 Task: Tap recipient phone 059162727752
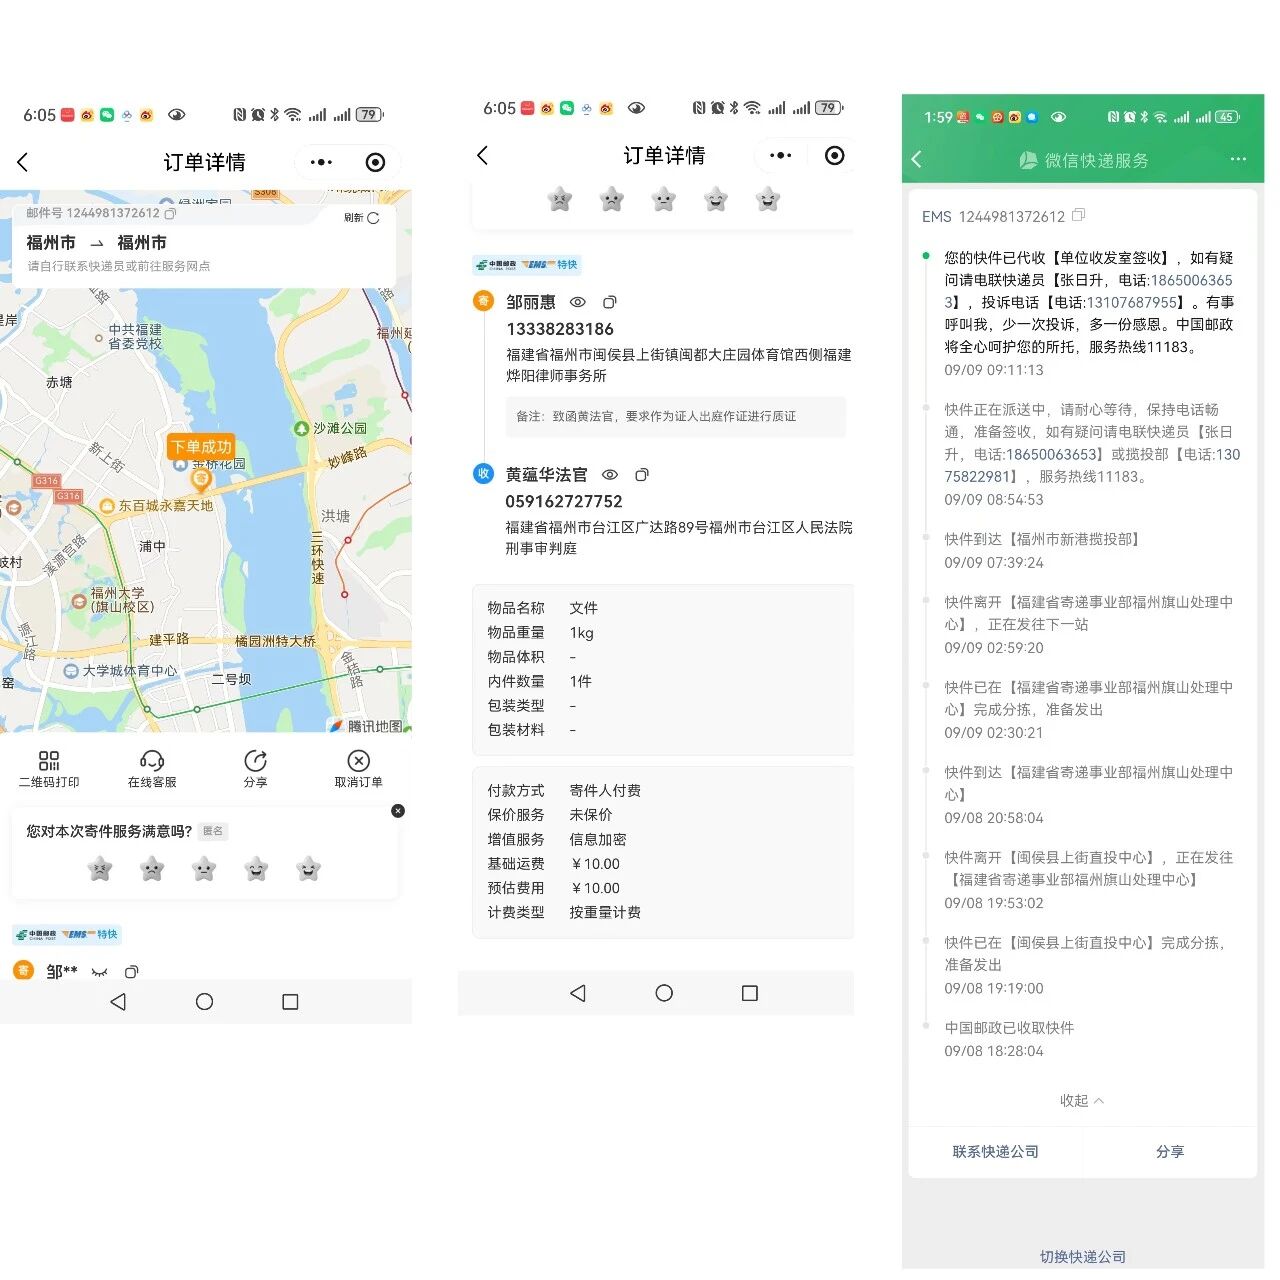tap(564, 501)
